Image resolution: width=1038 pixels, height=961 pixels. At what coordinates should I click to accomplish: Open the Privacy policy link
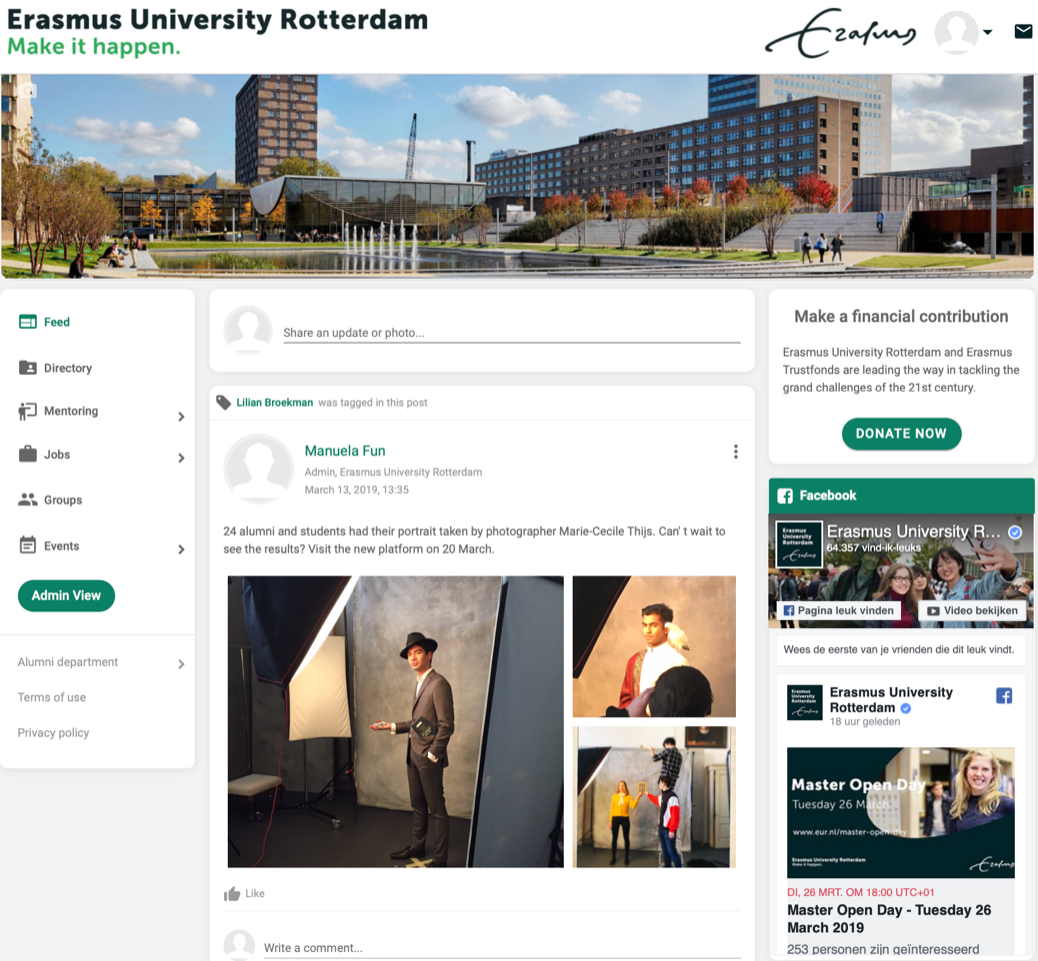[x=53, y=733]
